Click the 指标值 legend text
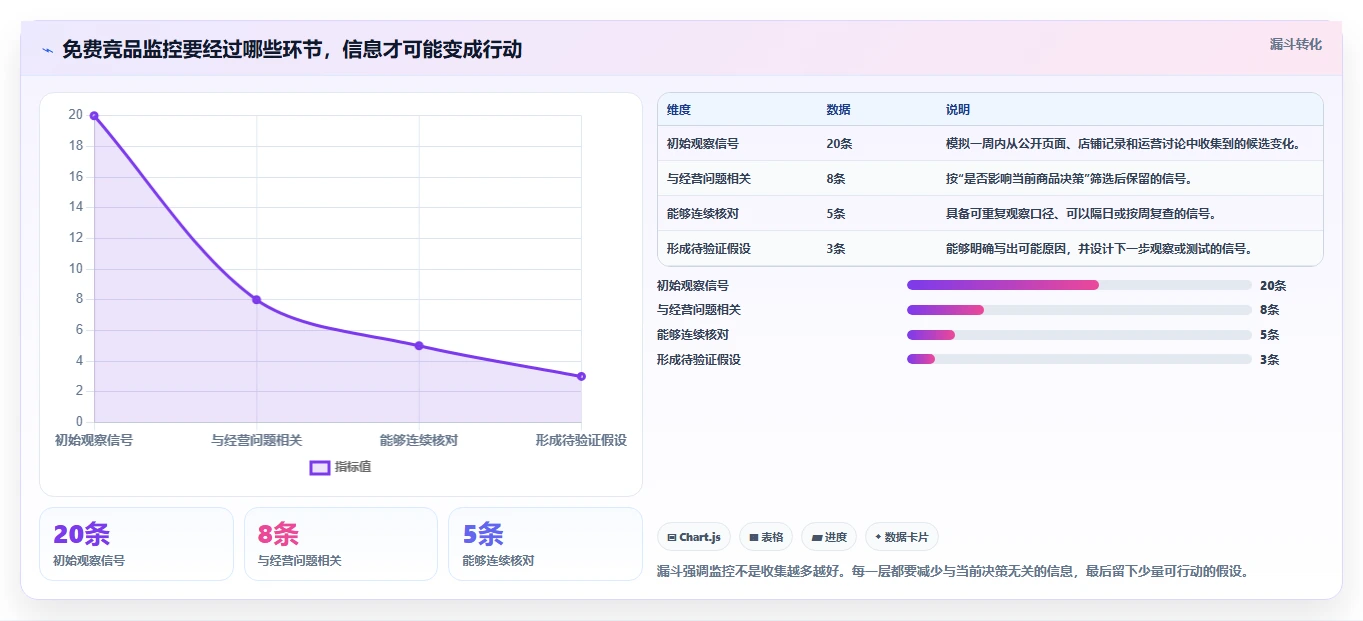Viewport: 1363px width, 621px height. [353, 467]
